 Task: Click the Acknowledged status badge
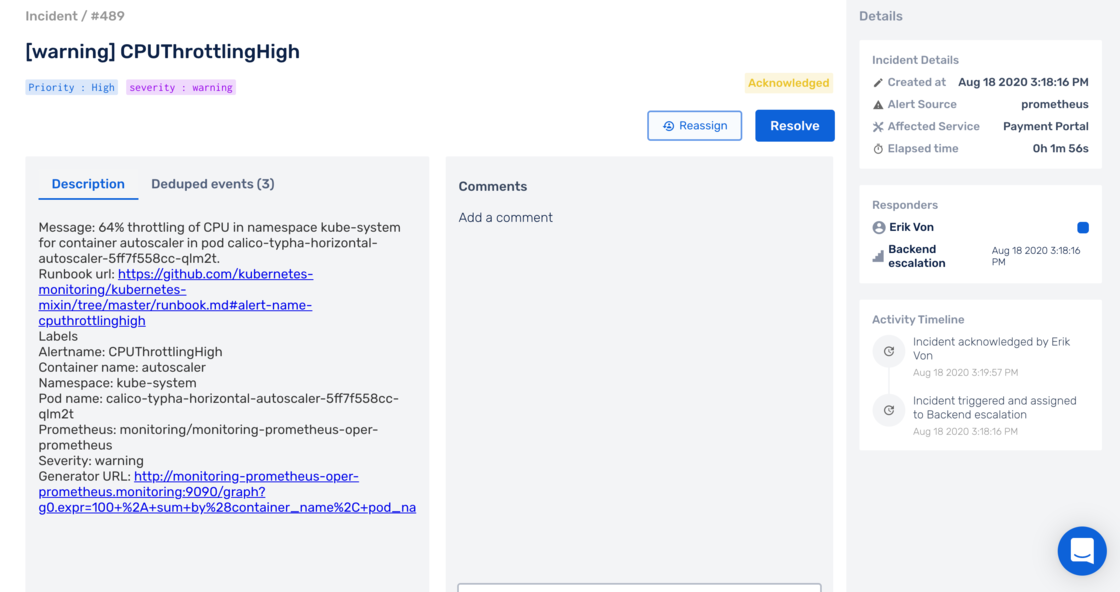pos(789,83)
